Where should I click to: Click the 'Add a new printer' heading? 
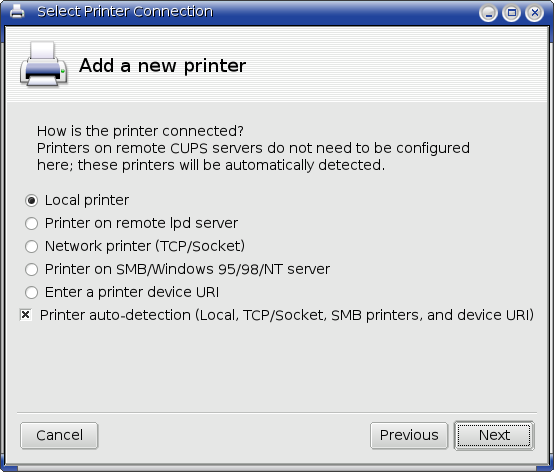click(163, 66)
